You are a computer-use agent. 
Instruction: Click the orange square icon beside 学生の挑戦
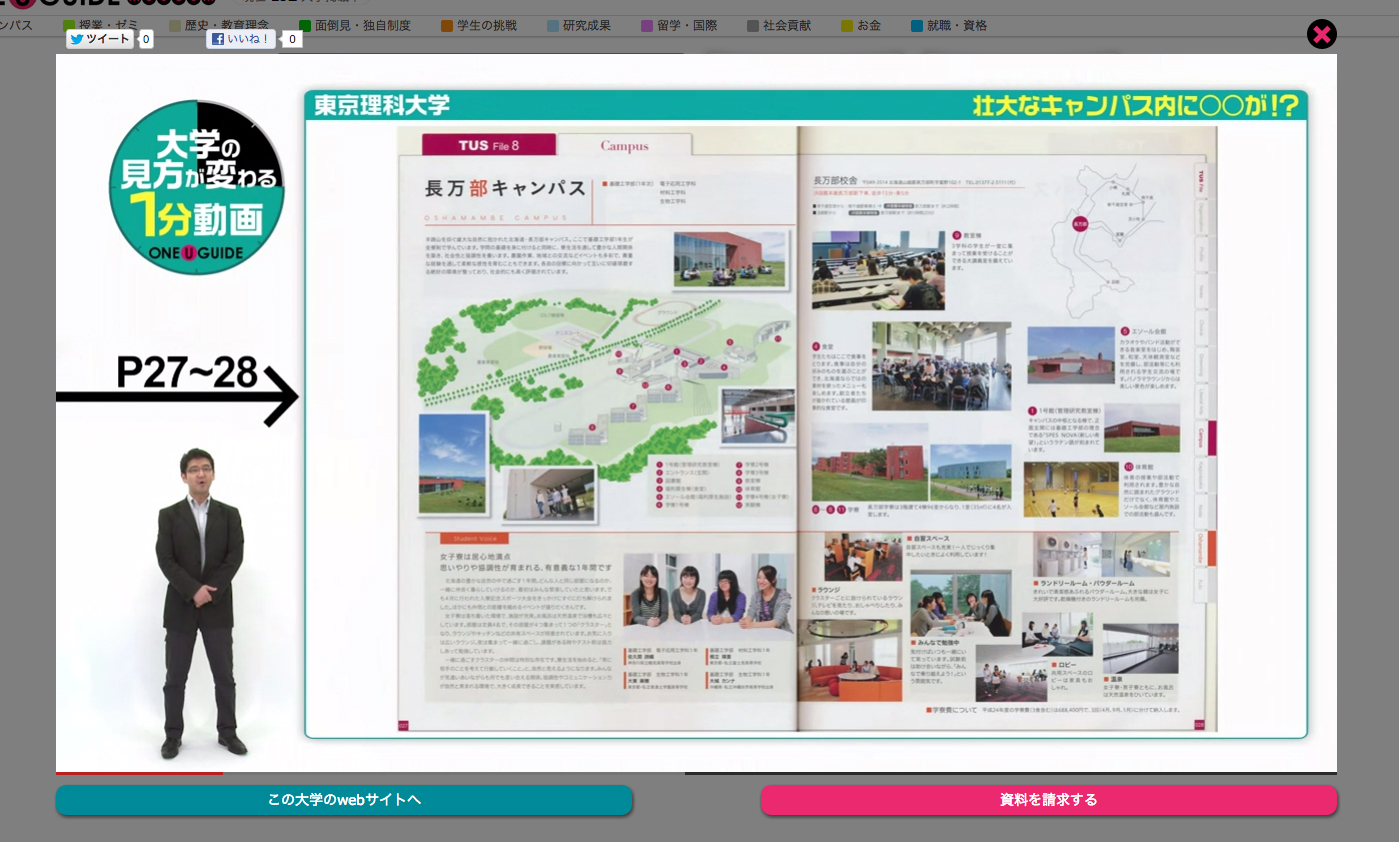[447, 26]
